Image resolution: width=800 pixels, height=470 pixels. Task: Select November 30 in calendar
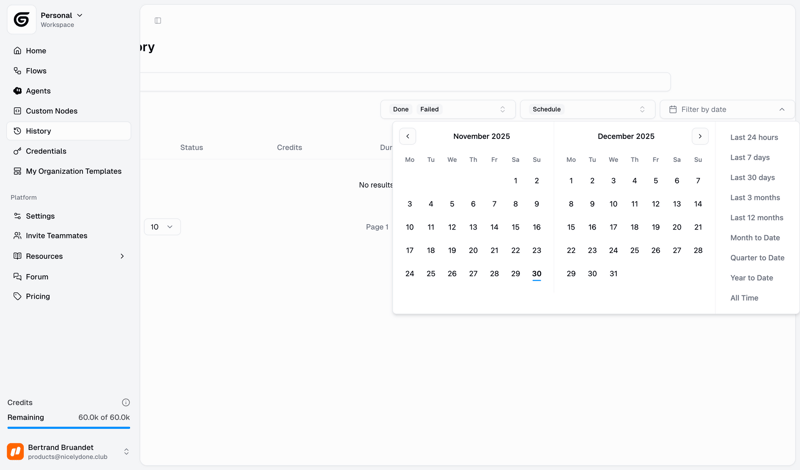[x=537, y=274]
